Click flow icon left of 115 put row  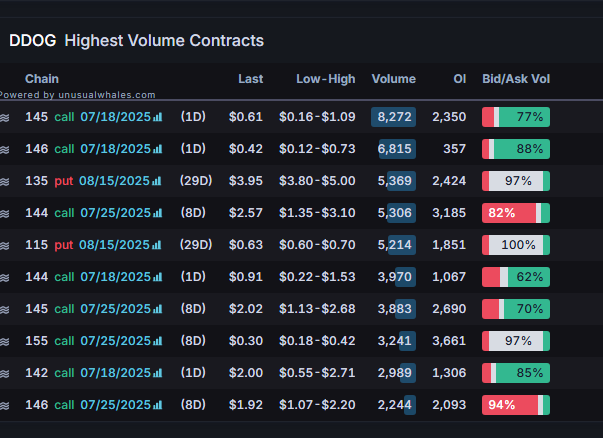pos(5,245)
